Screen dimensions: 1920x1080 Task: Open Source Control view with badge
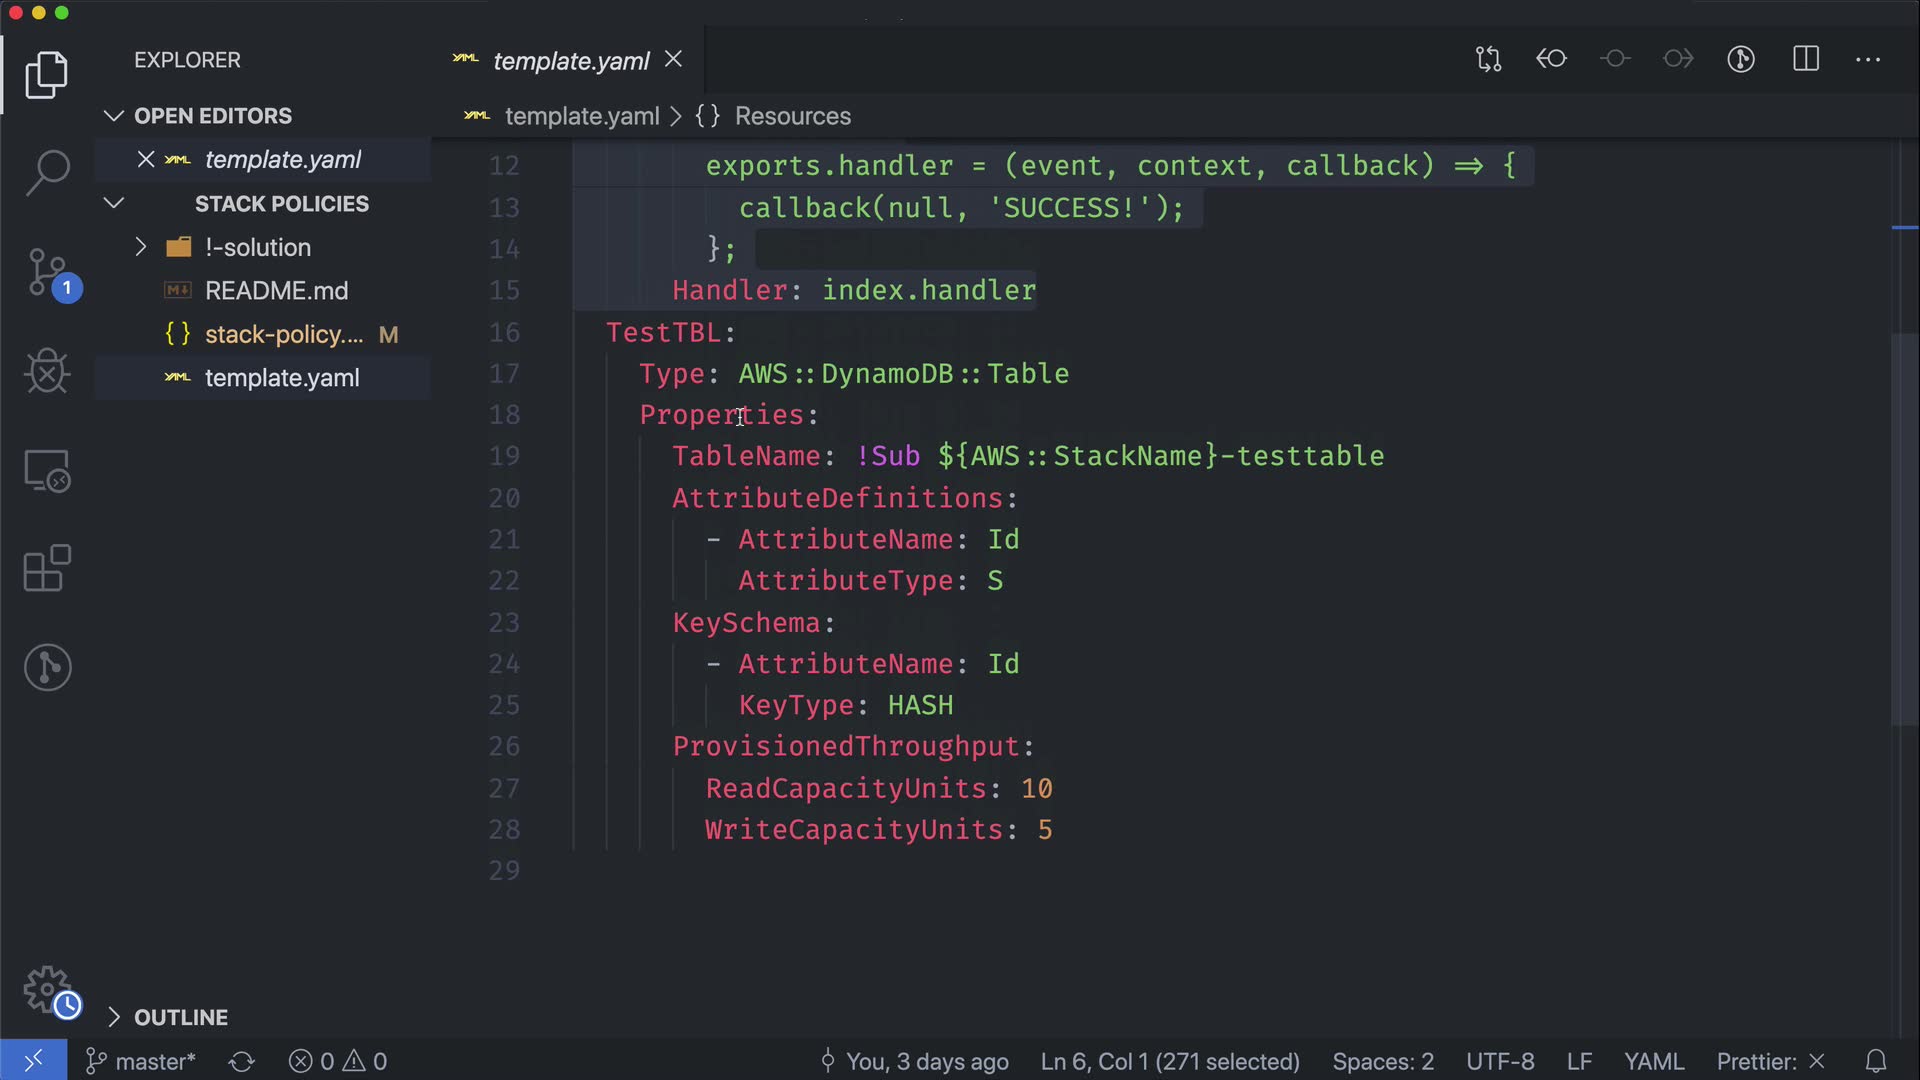[47, 272]
